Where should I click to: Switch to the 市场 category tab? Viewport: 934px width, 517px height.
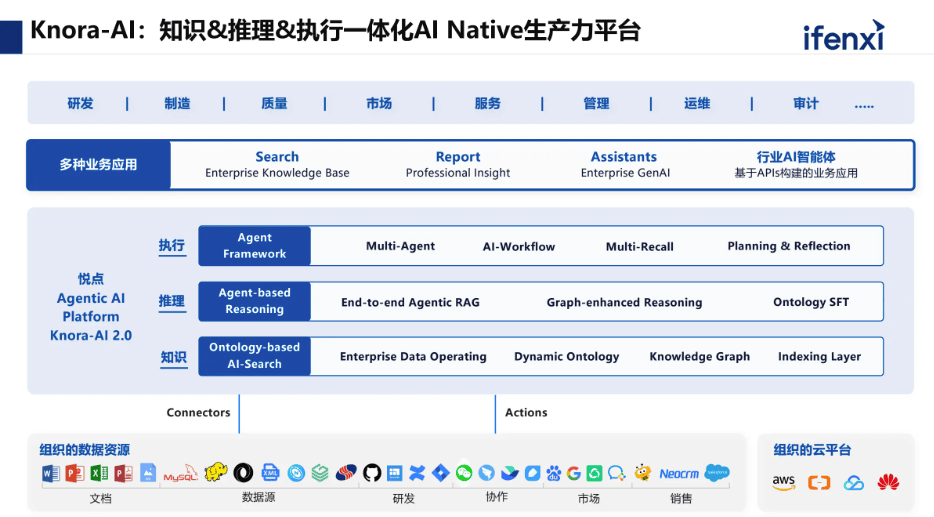point(379,103)
